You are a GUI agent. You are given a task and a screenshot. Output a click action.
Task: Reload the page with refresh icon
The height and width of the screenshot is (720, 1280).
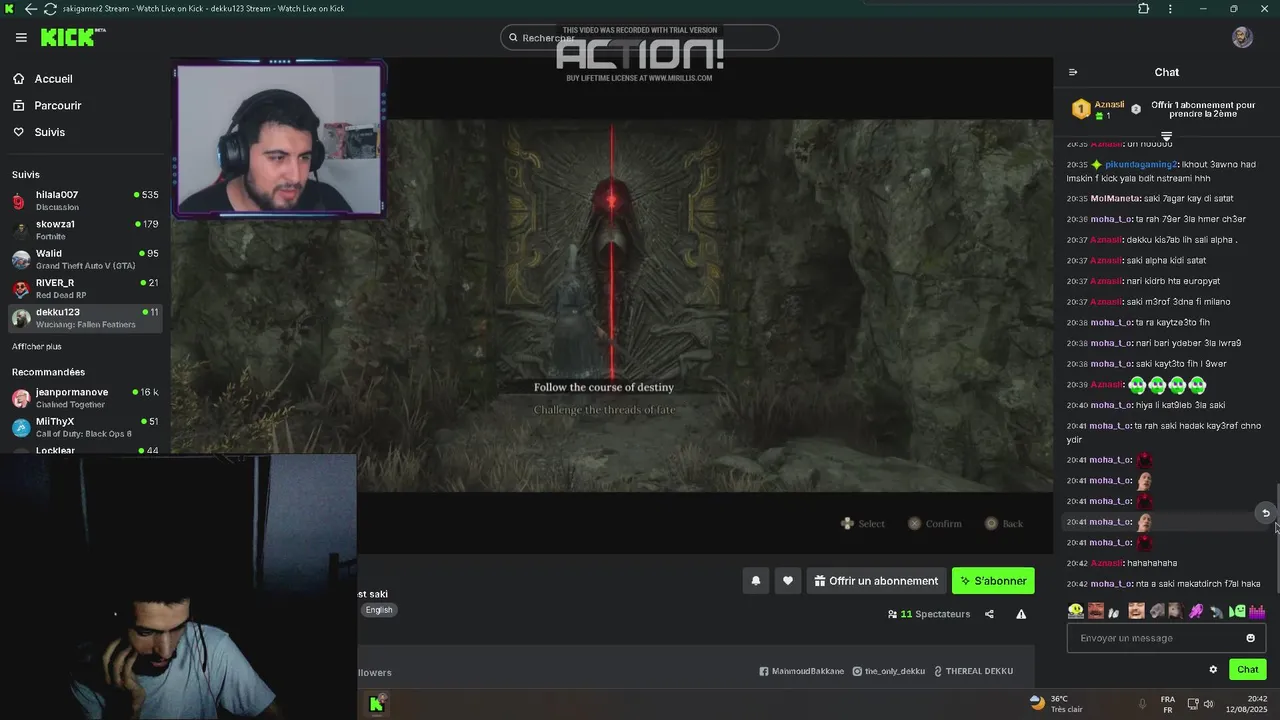click(50, 9)
